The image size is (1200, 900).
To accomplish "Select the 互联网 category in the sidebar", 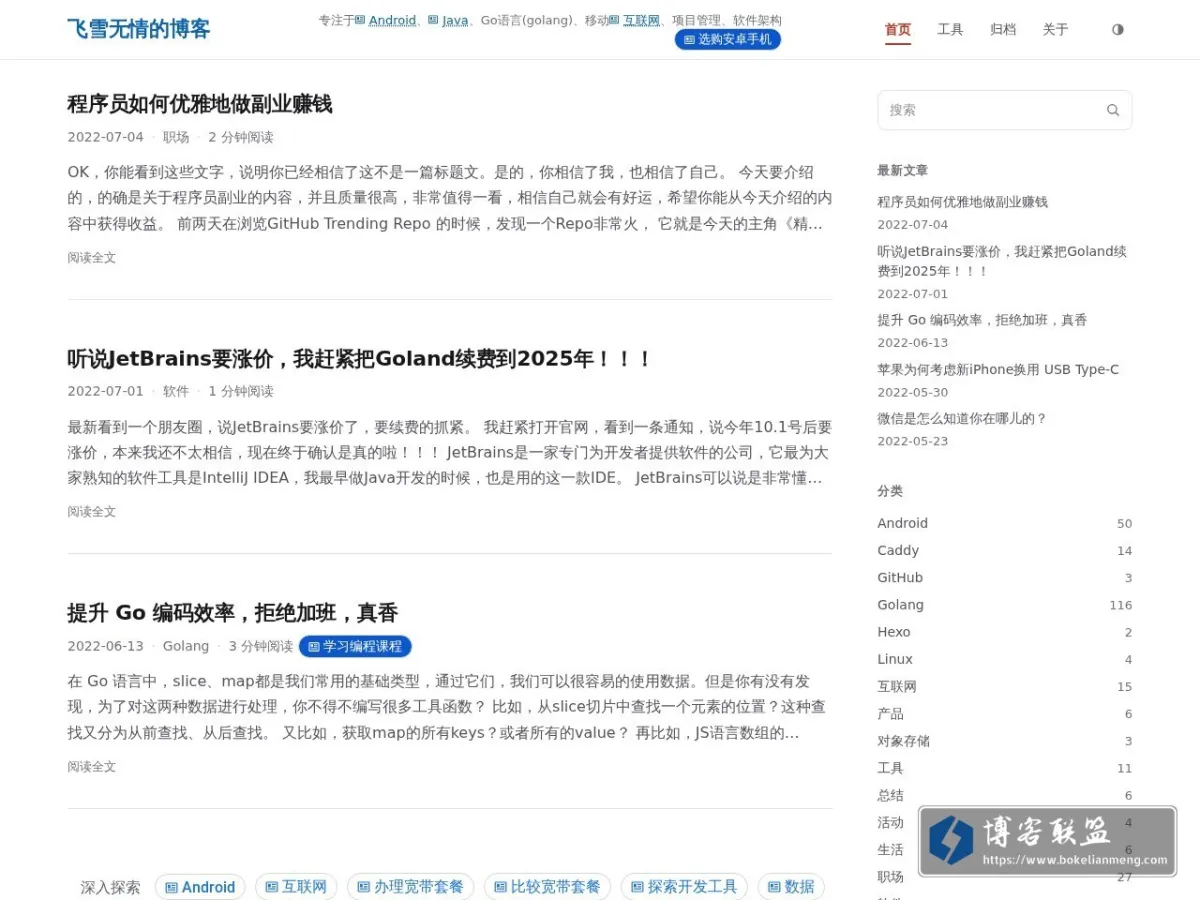I will tap(897, 686).
